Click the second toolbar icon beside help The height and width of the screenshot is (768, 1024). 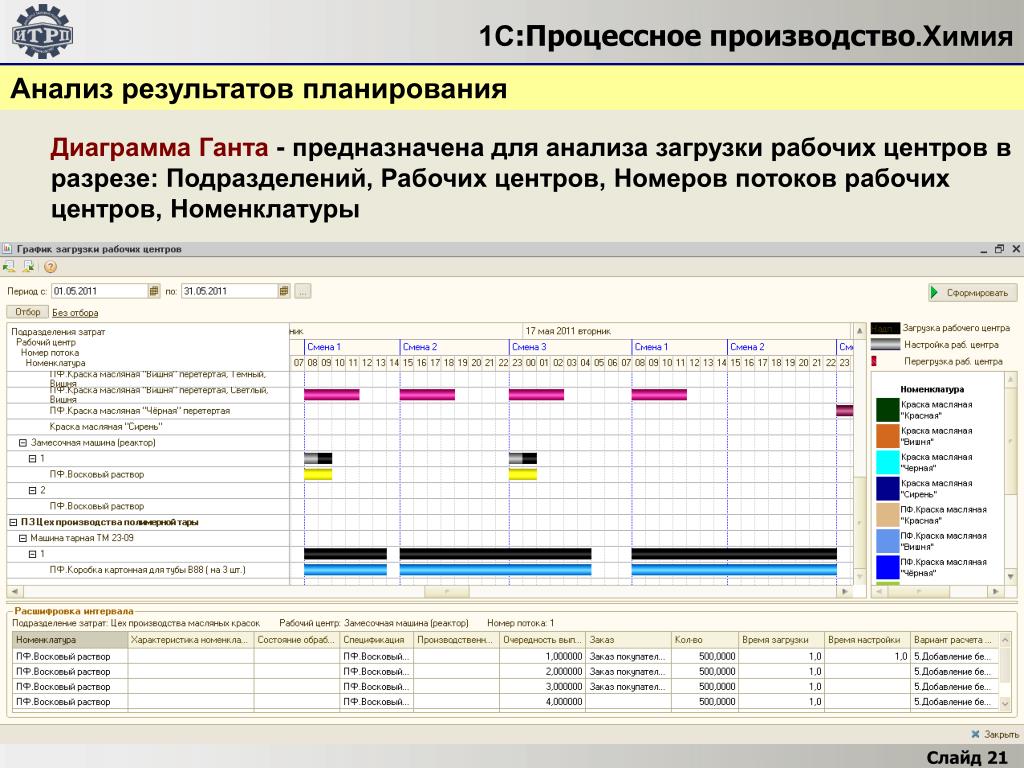click(29, 267)
